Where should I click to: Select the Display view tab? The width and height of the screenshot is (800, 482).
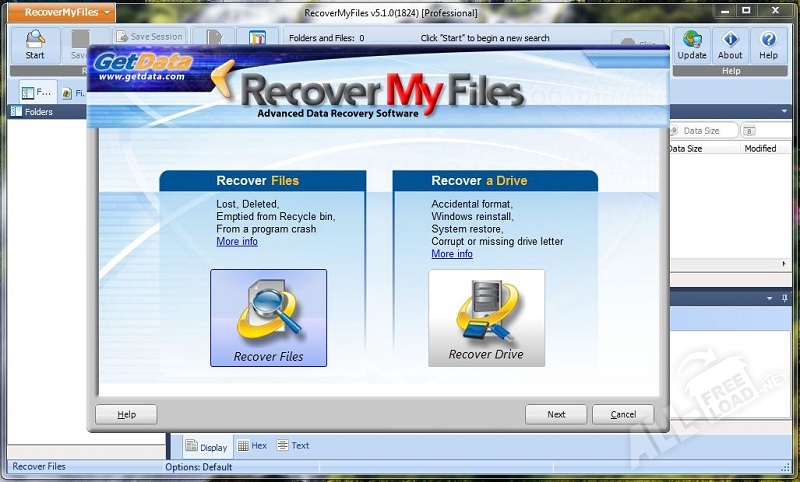point(206,447)
